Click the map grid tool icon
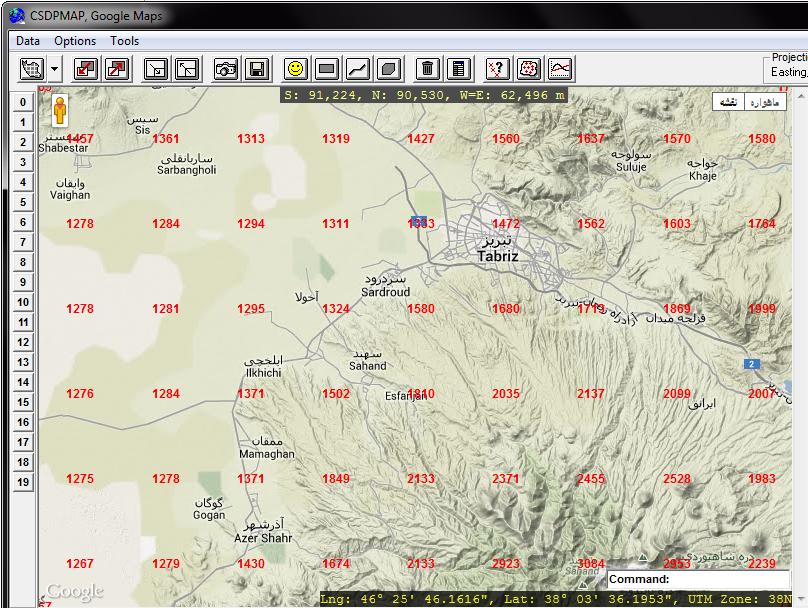 pyautogui.click(x=32, y=69)
